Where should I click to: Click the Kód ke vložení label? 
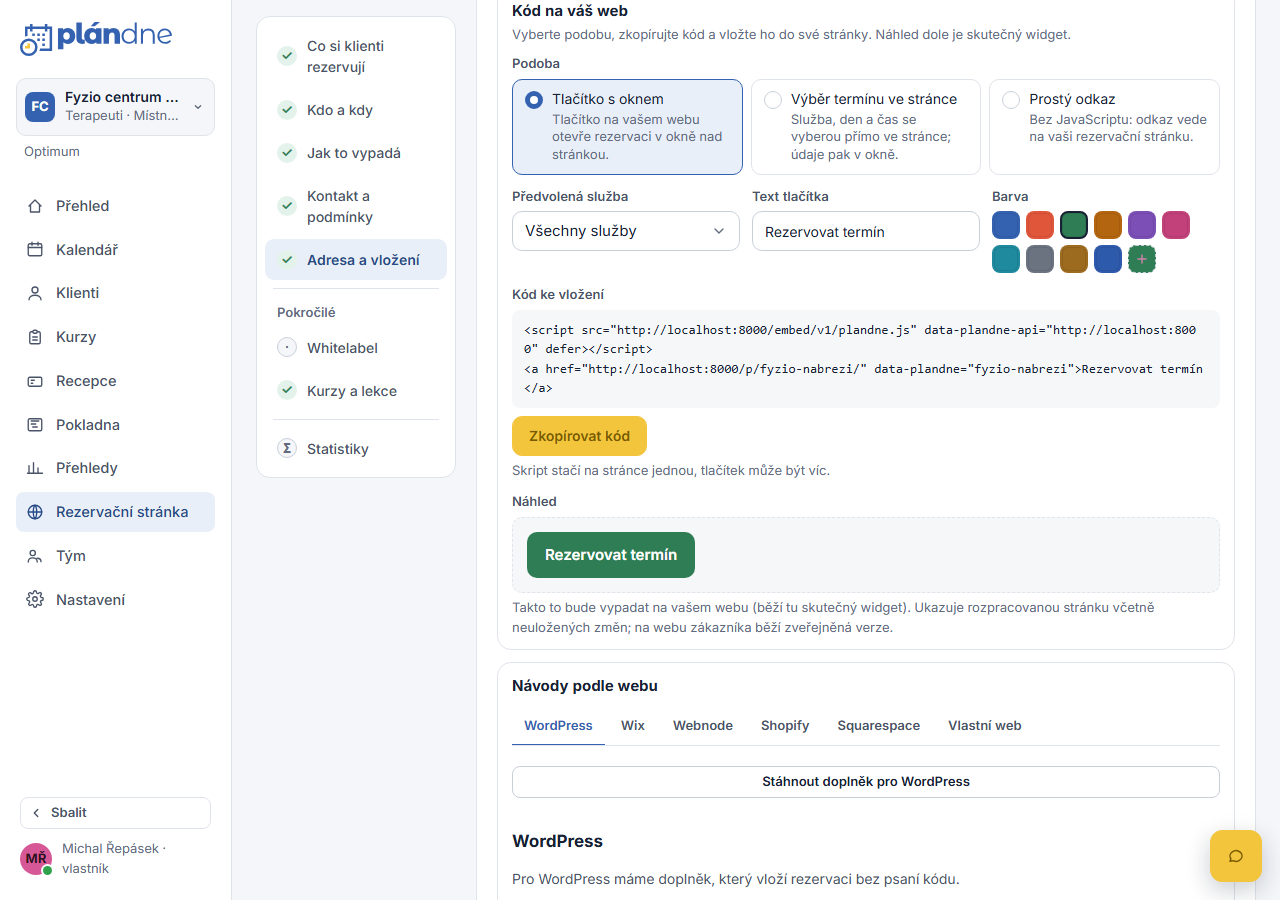tap(558, 294)
